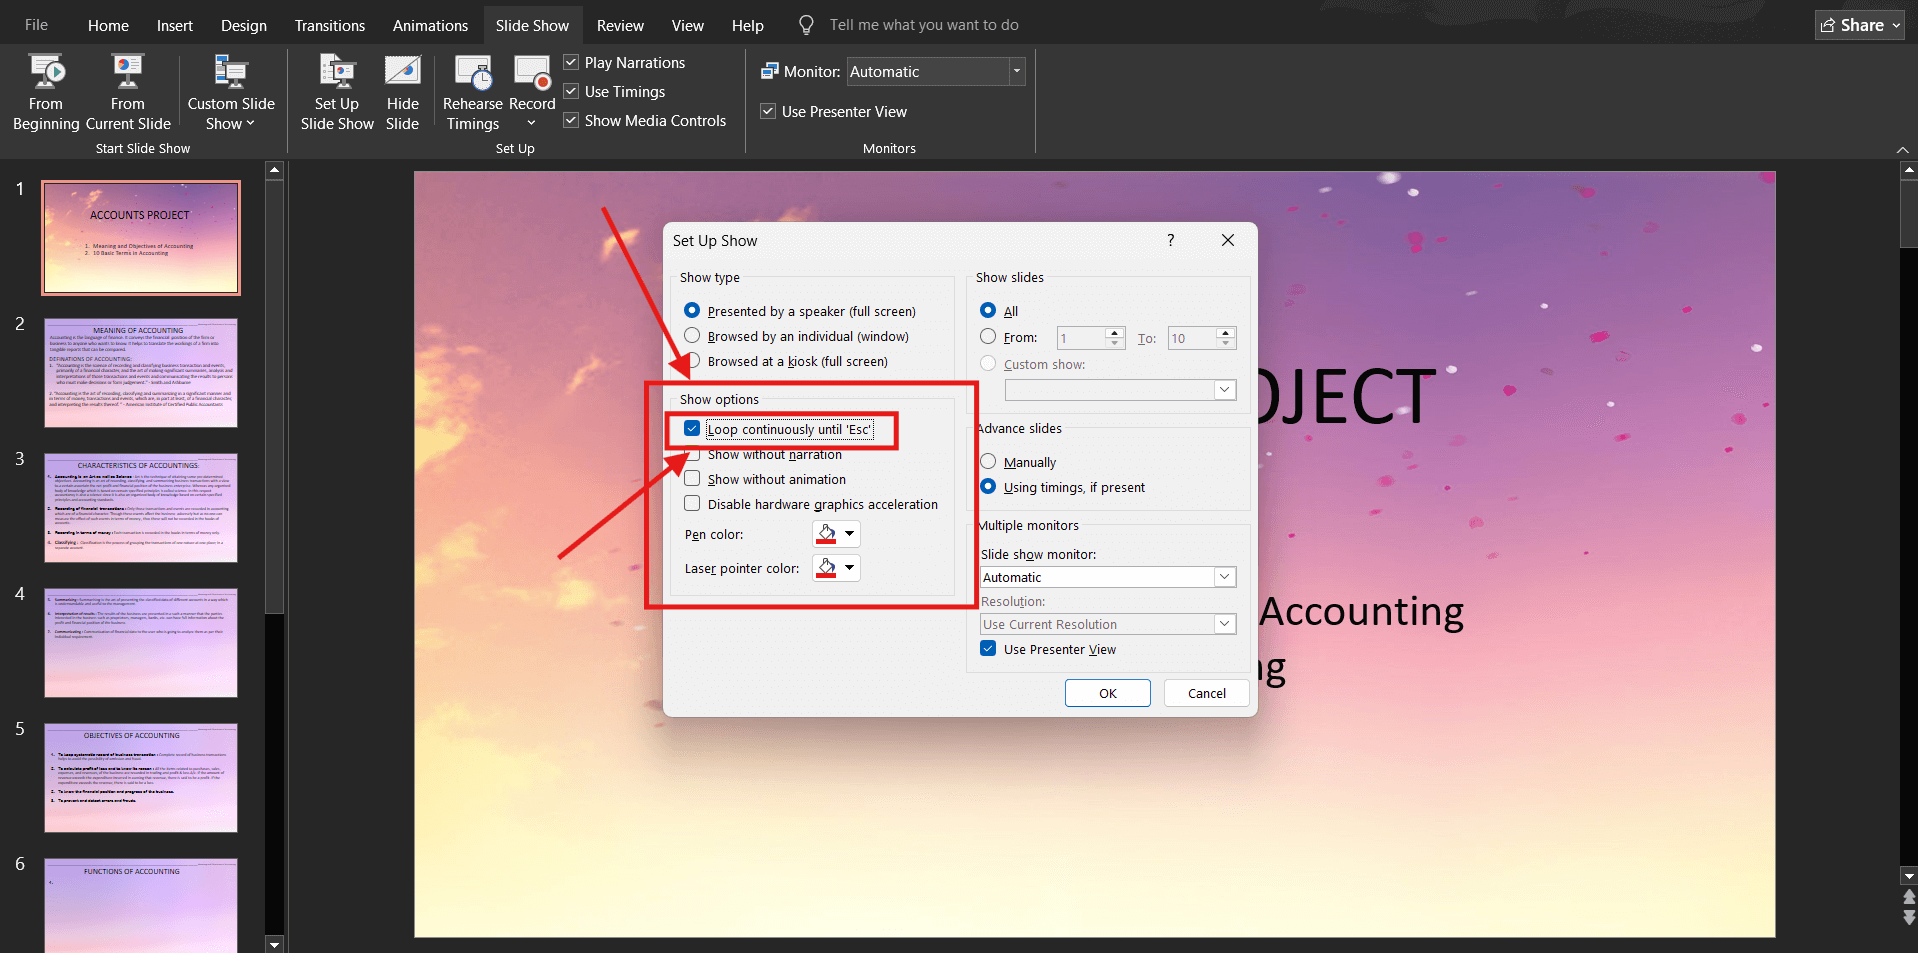The image size is (1918, 953).
Task: Collapse the ribbon with arrow icon
Action: point(1902,150)
